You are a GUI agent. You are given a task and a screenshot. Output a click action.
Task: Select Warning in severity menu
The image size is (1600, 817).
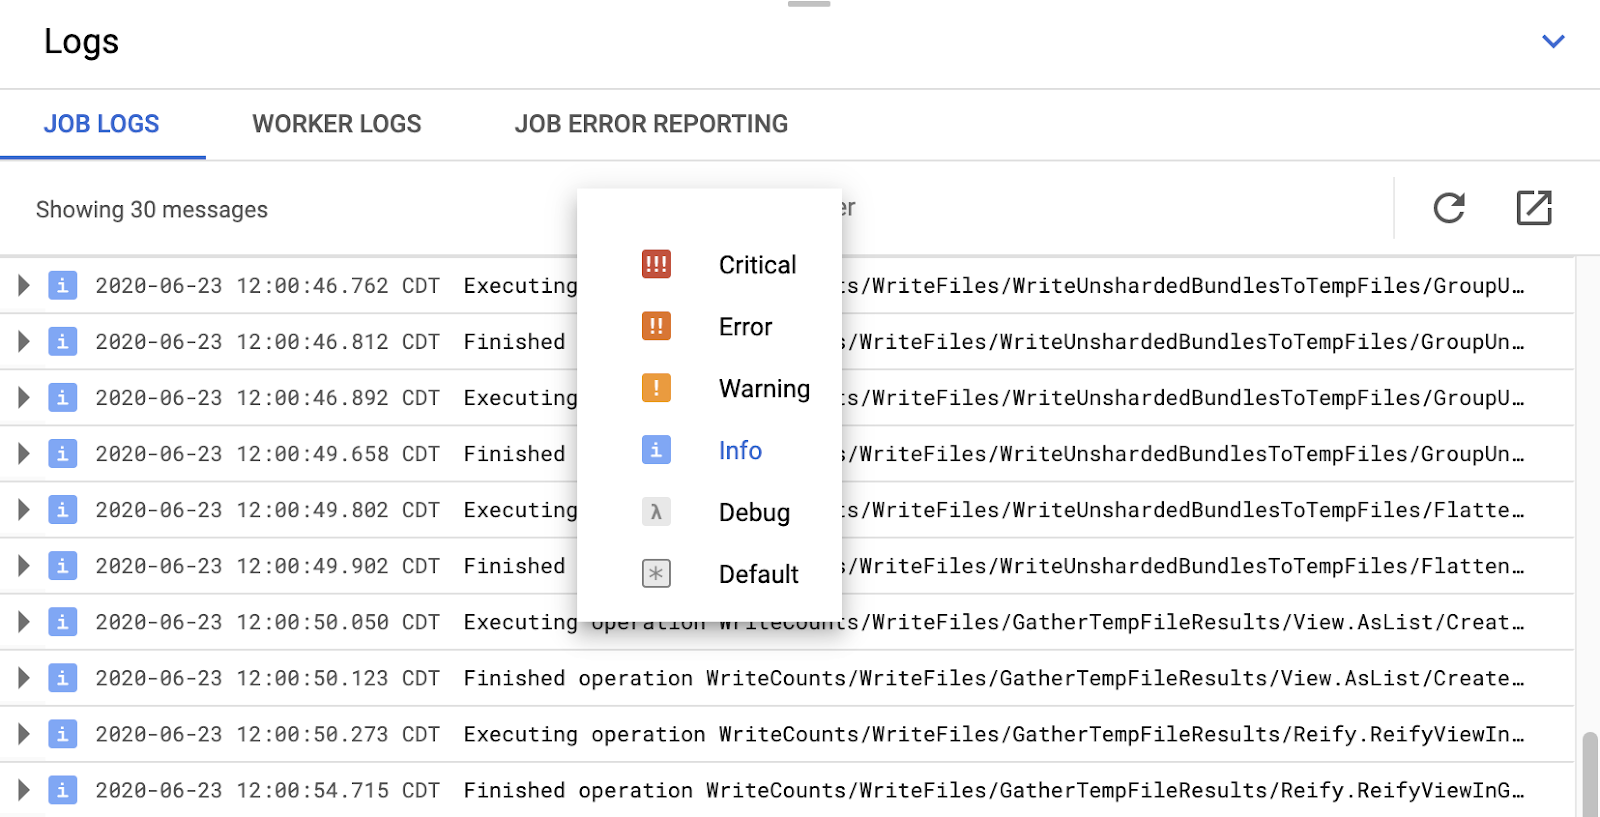(x=764, y=389)
